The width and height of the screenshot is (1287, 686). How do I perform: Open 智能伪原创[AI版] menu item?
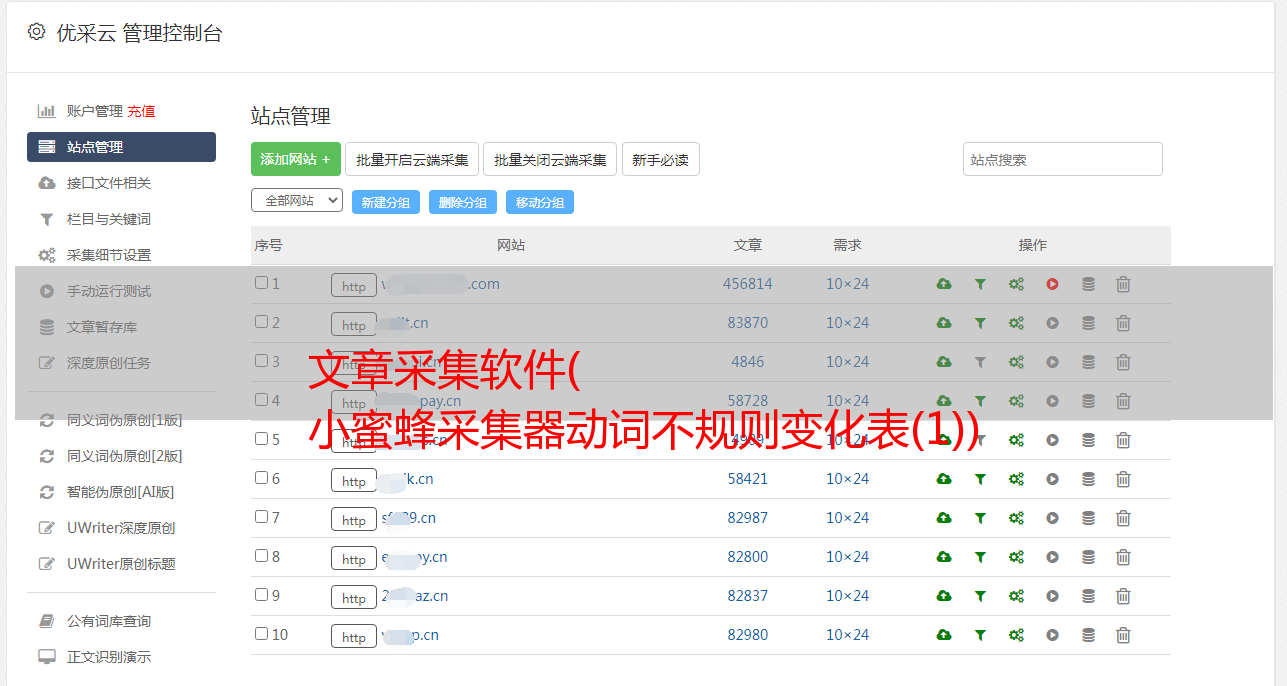121,492
